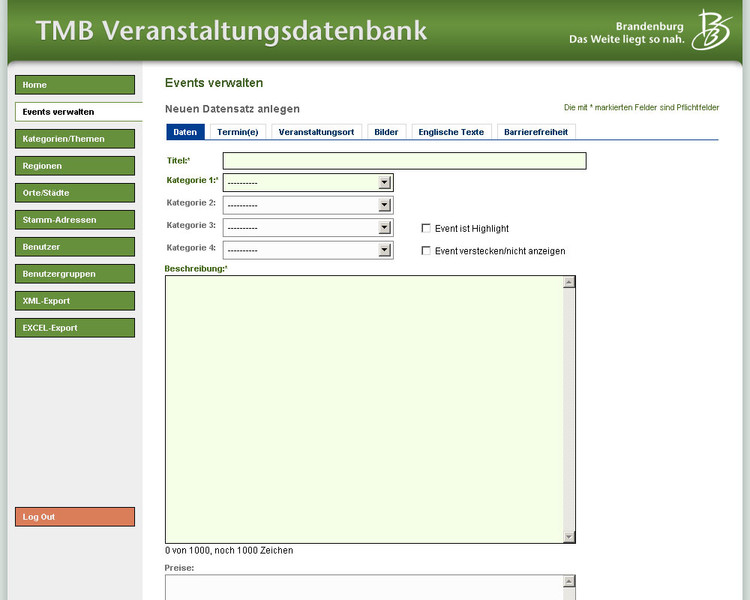Viewport: 750px width, 600px height.
Task: Click Beschreibung scrollbar down arrow
Action: pos(569,537)
